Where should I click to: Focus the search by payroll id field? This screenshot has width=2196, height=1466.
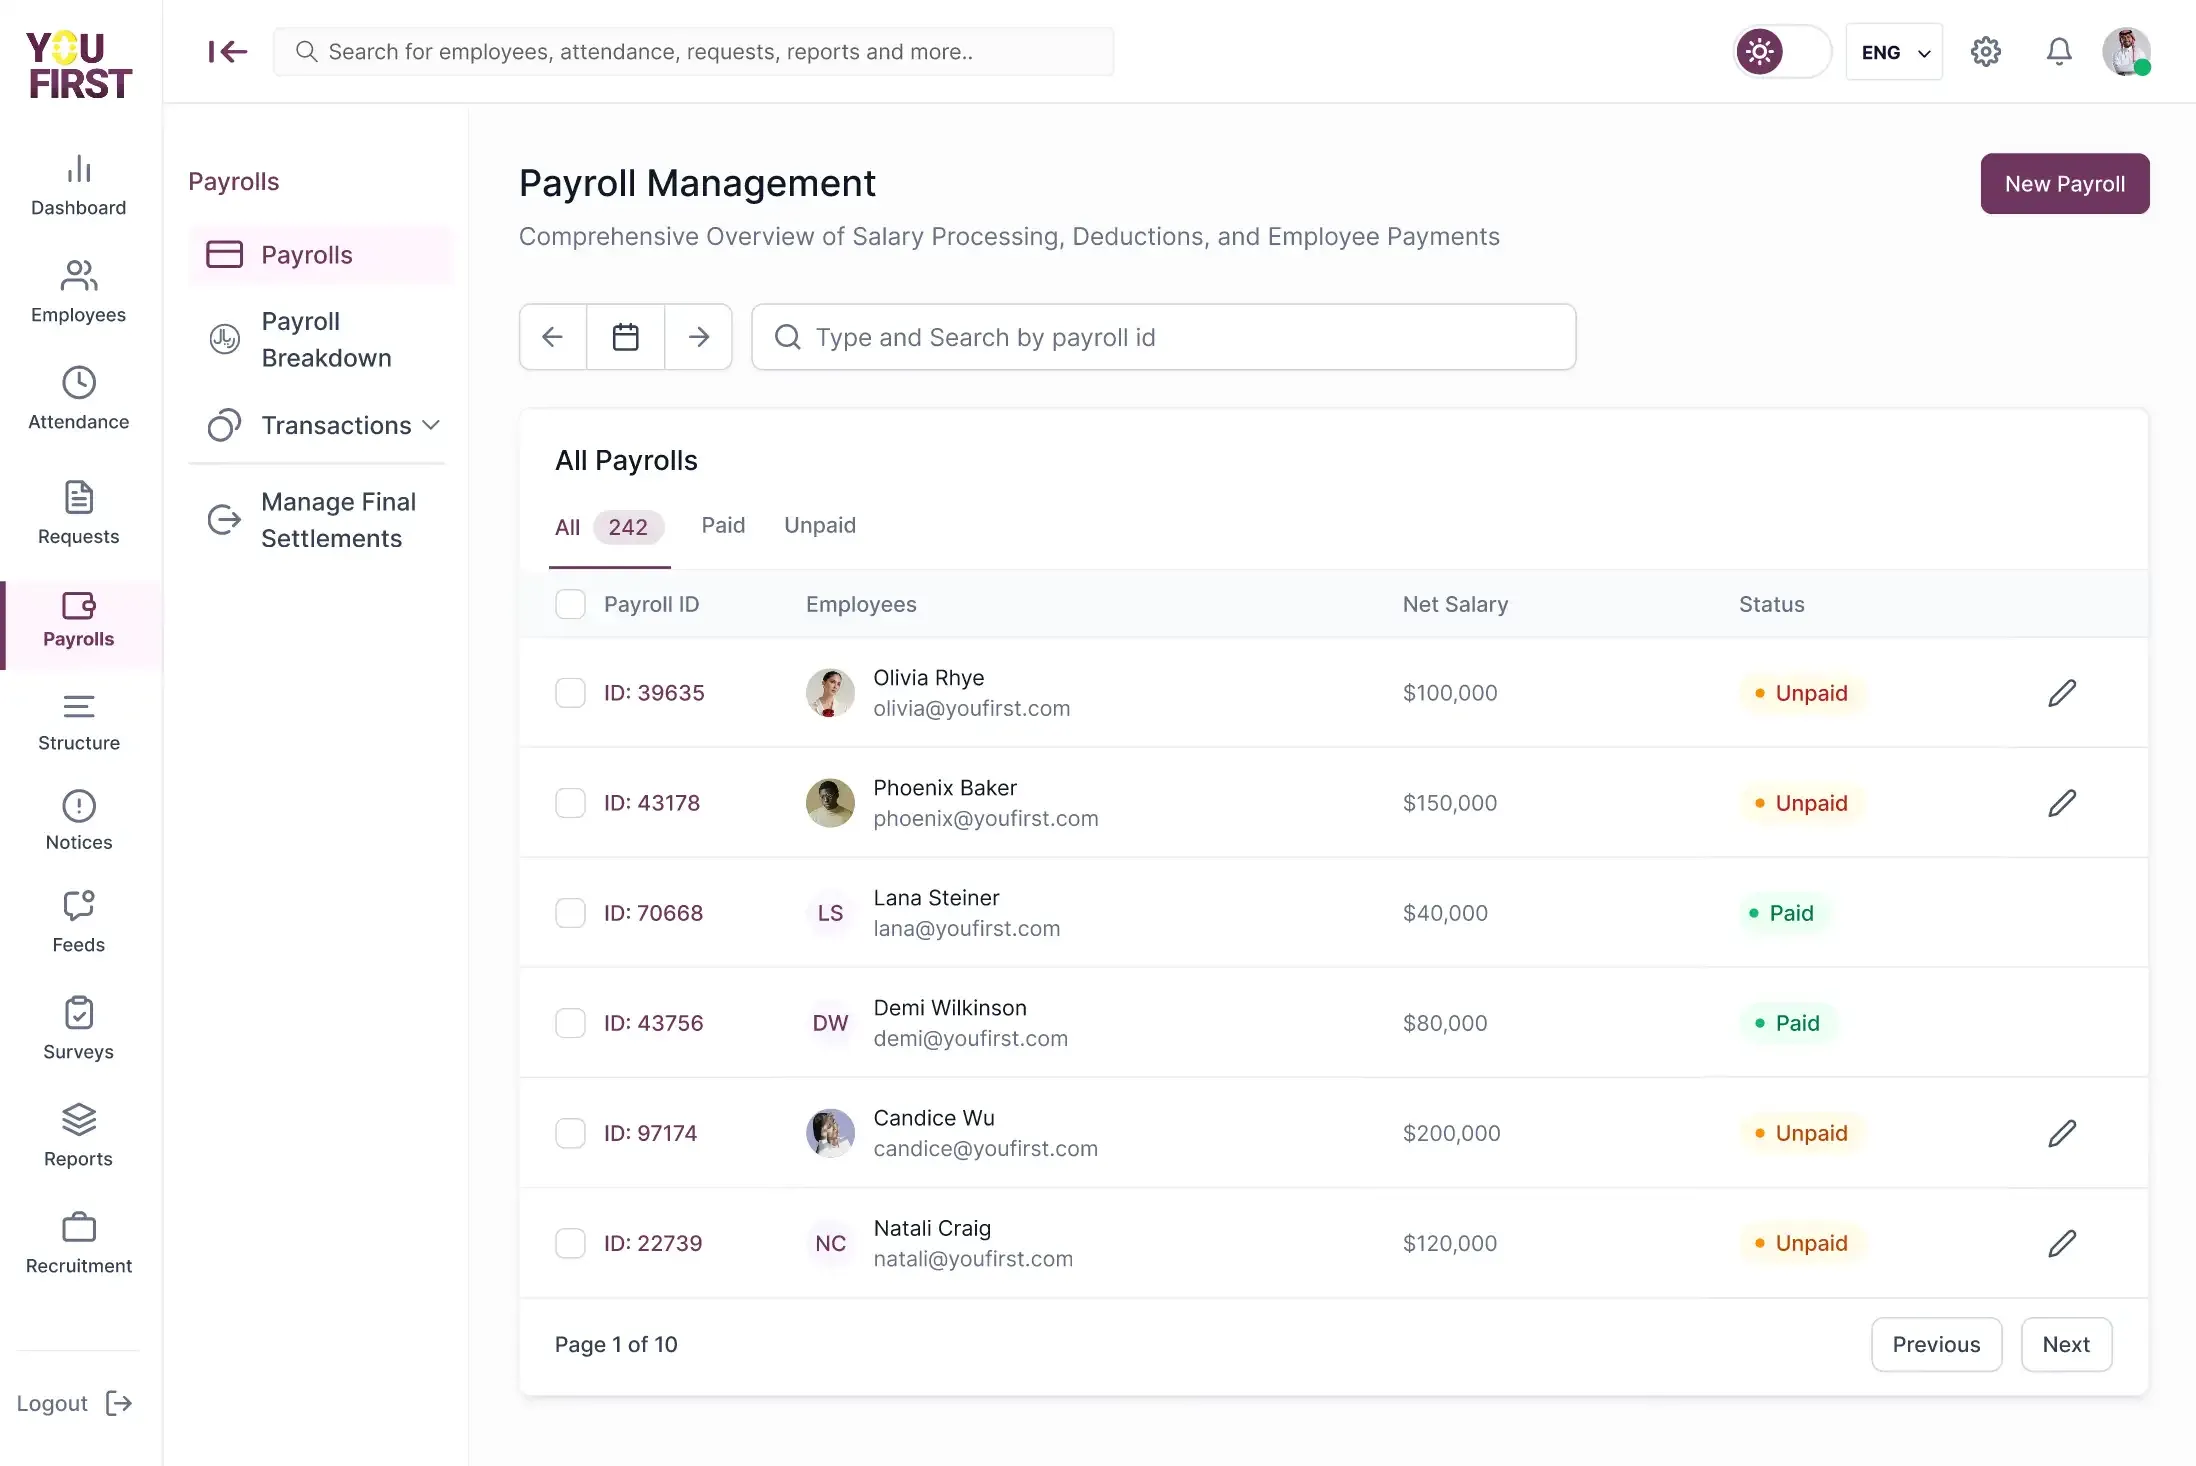(1163, 337)
